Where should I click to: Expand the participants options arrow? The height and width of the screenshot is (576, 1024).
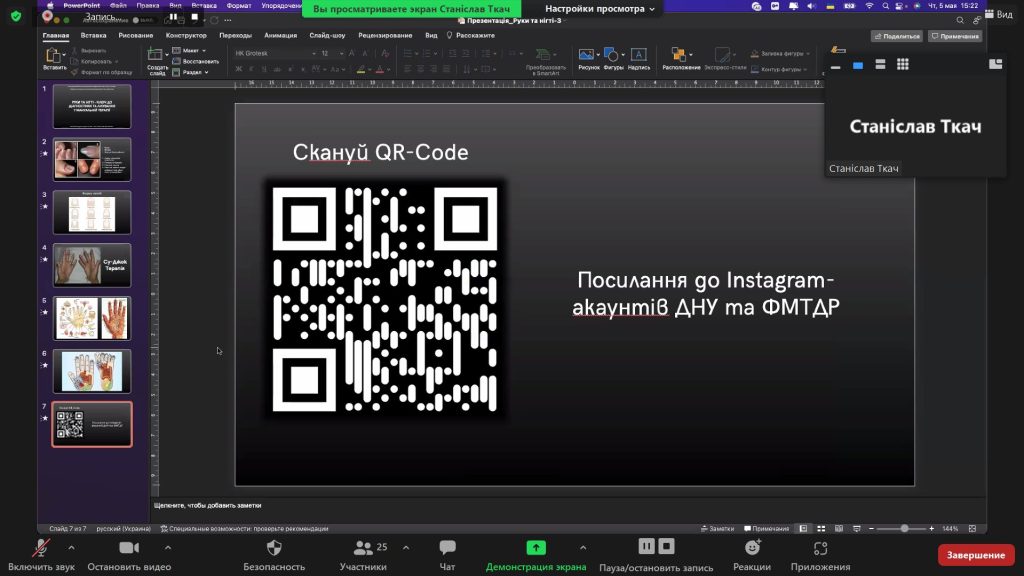tap(406, 547)
